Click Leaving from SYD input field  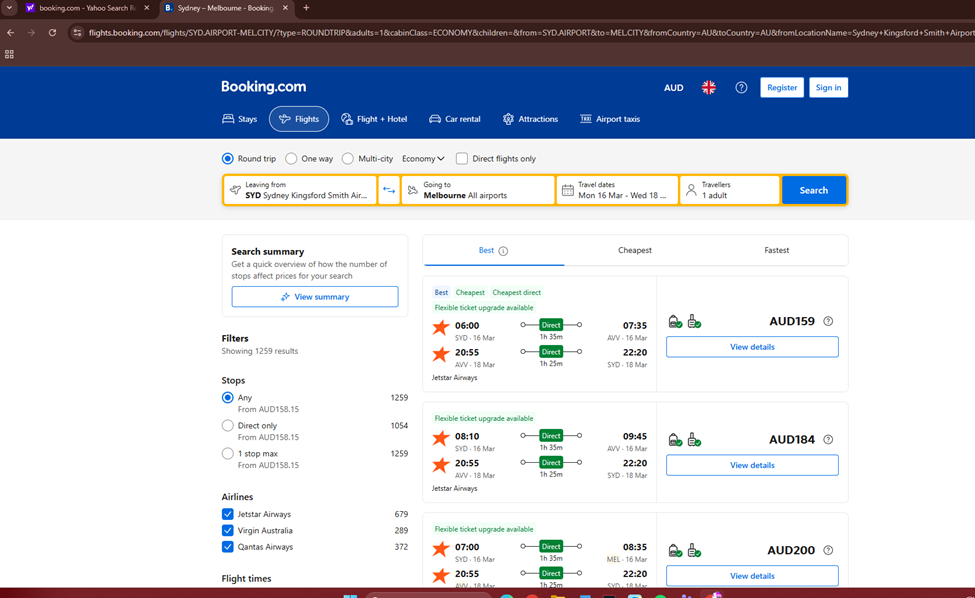coord(300,190)
